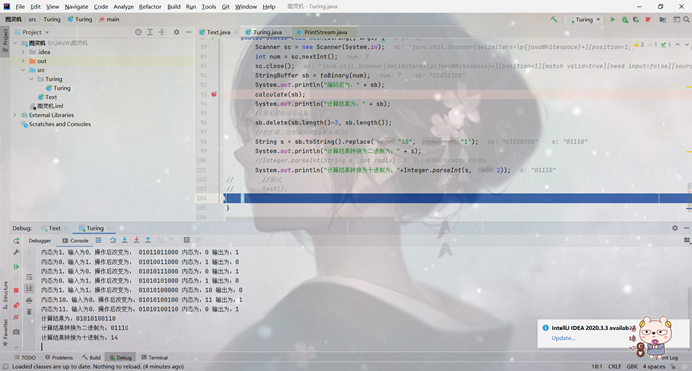Click the Update... link in the notification
The height and width of the screenshot is (371, 692).
563,338
